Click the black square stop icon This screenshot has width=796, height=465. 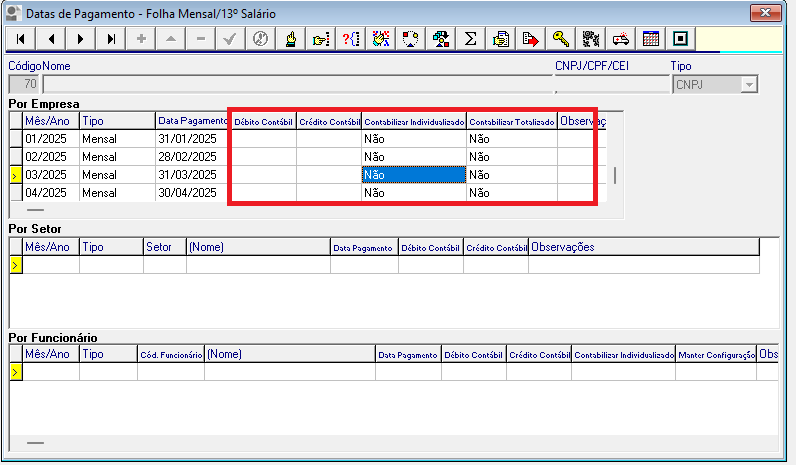pos(680,39)
